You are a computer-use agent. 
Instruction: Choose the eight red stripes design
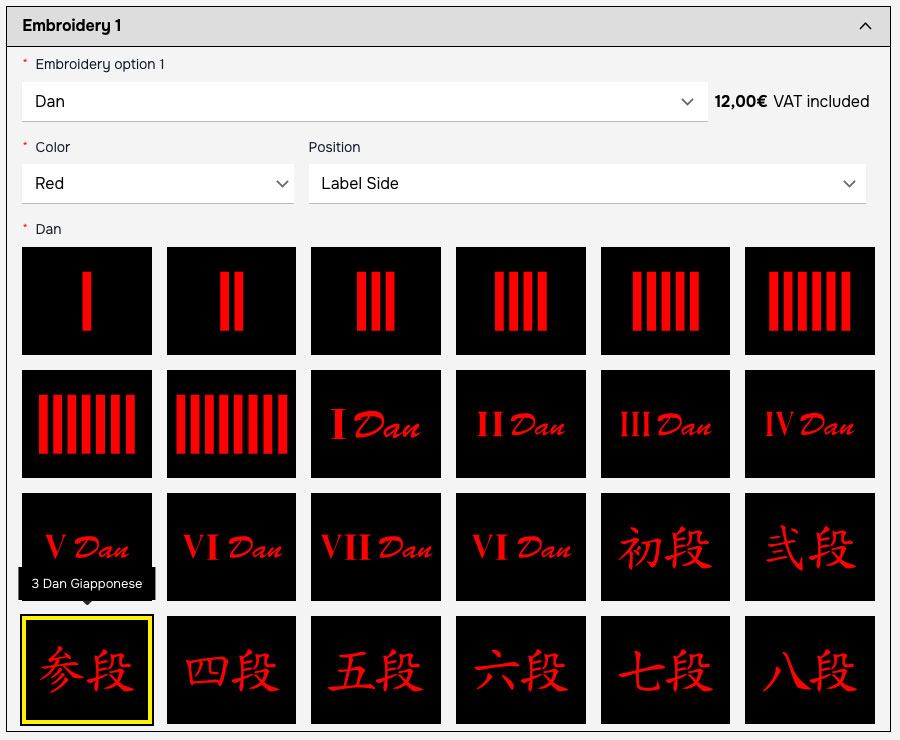[x=231, y=424]
